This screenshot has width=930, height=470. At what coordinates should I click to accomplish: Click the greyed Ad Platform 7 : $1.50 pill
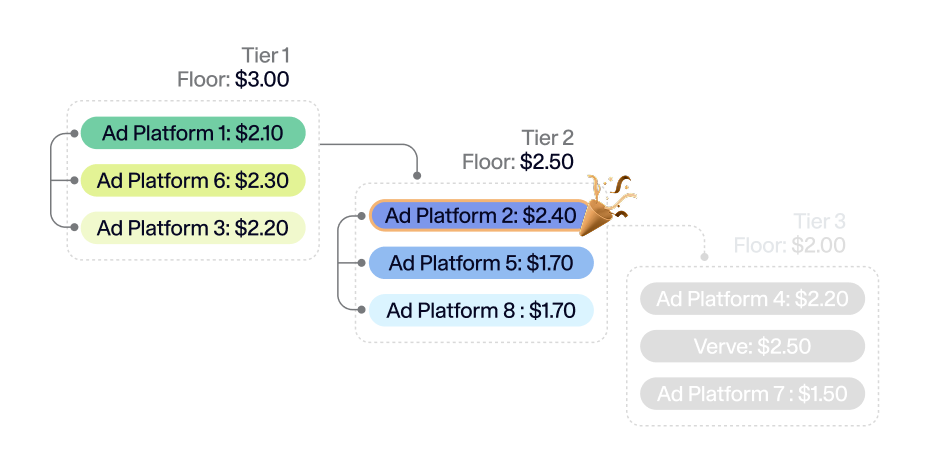click(x=752, y=394)
